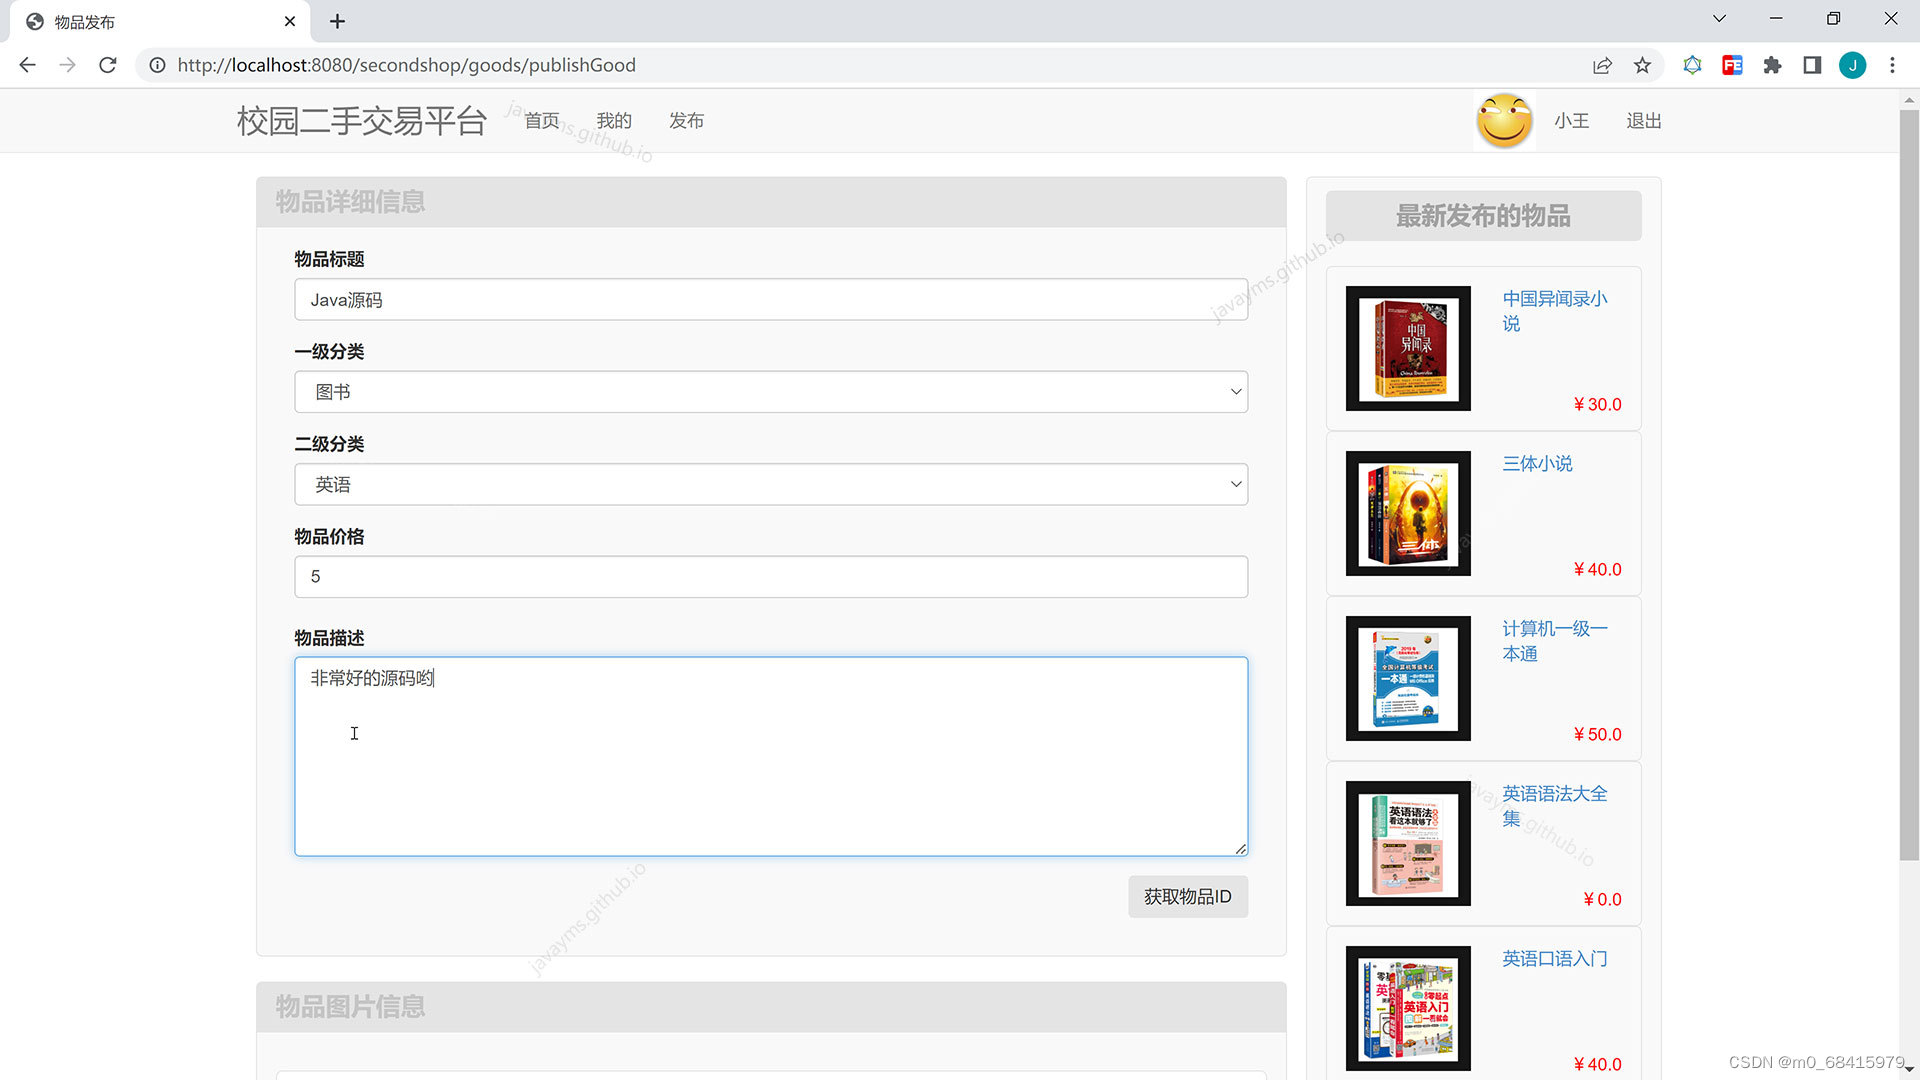Click the 最新发布的物品 panel header
The height and width of the screenshot is (1080, 1920).
(x=1483, y=216)
